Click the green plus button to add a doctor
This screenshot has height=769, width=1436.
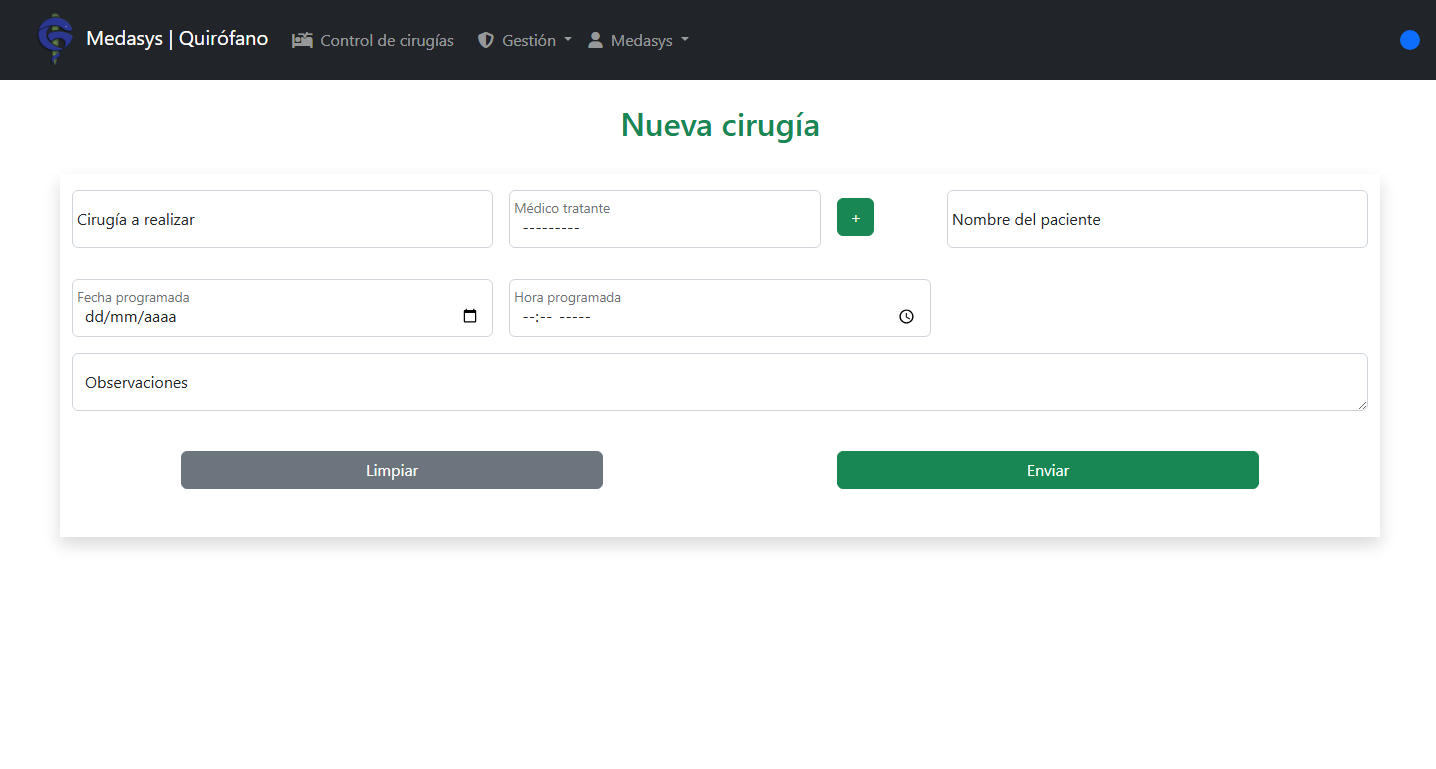[x=855, y=217]
